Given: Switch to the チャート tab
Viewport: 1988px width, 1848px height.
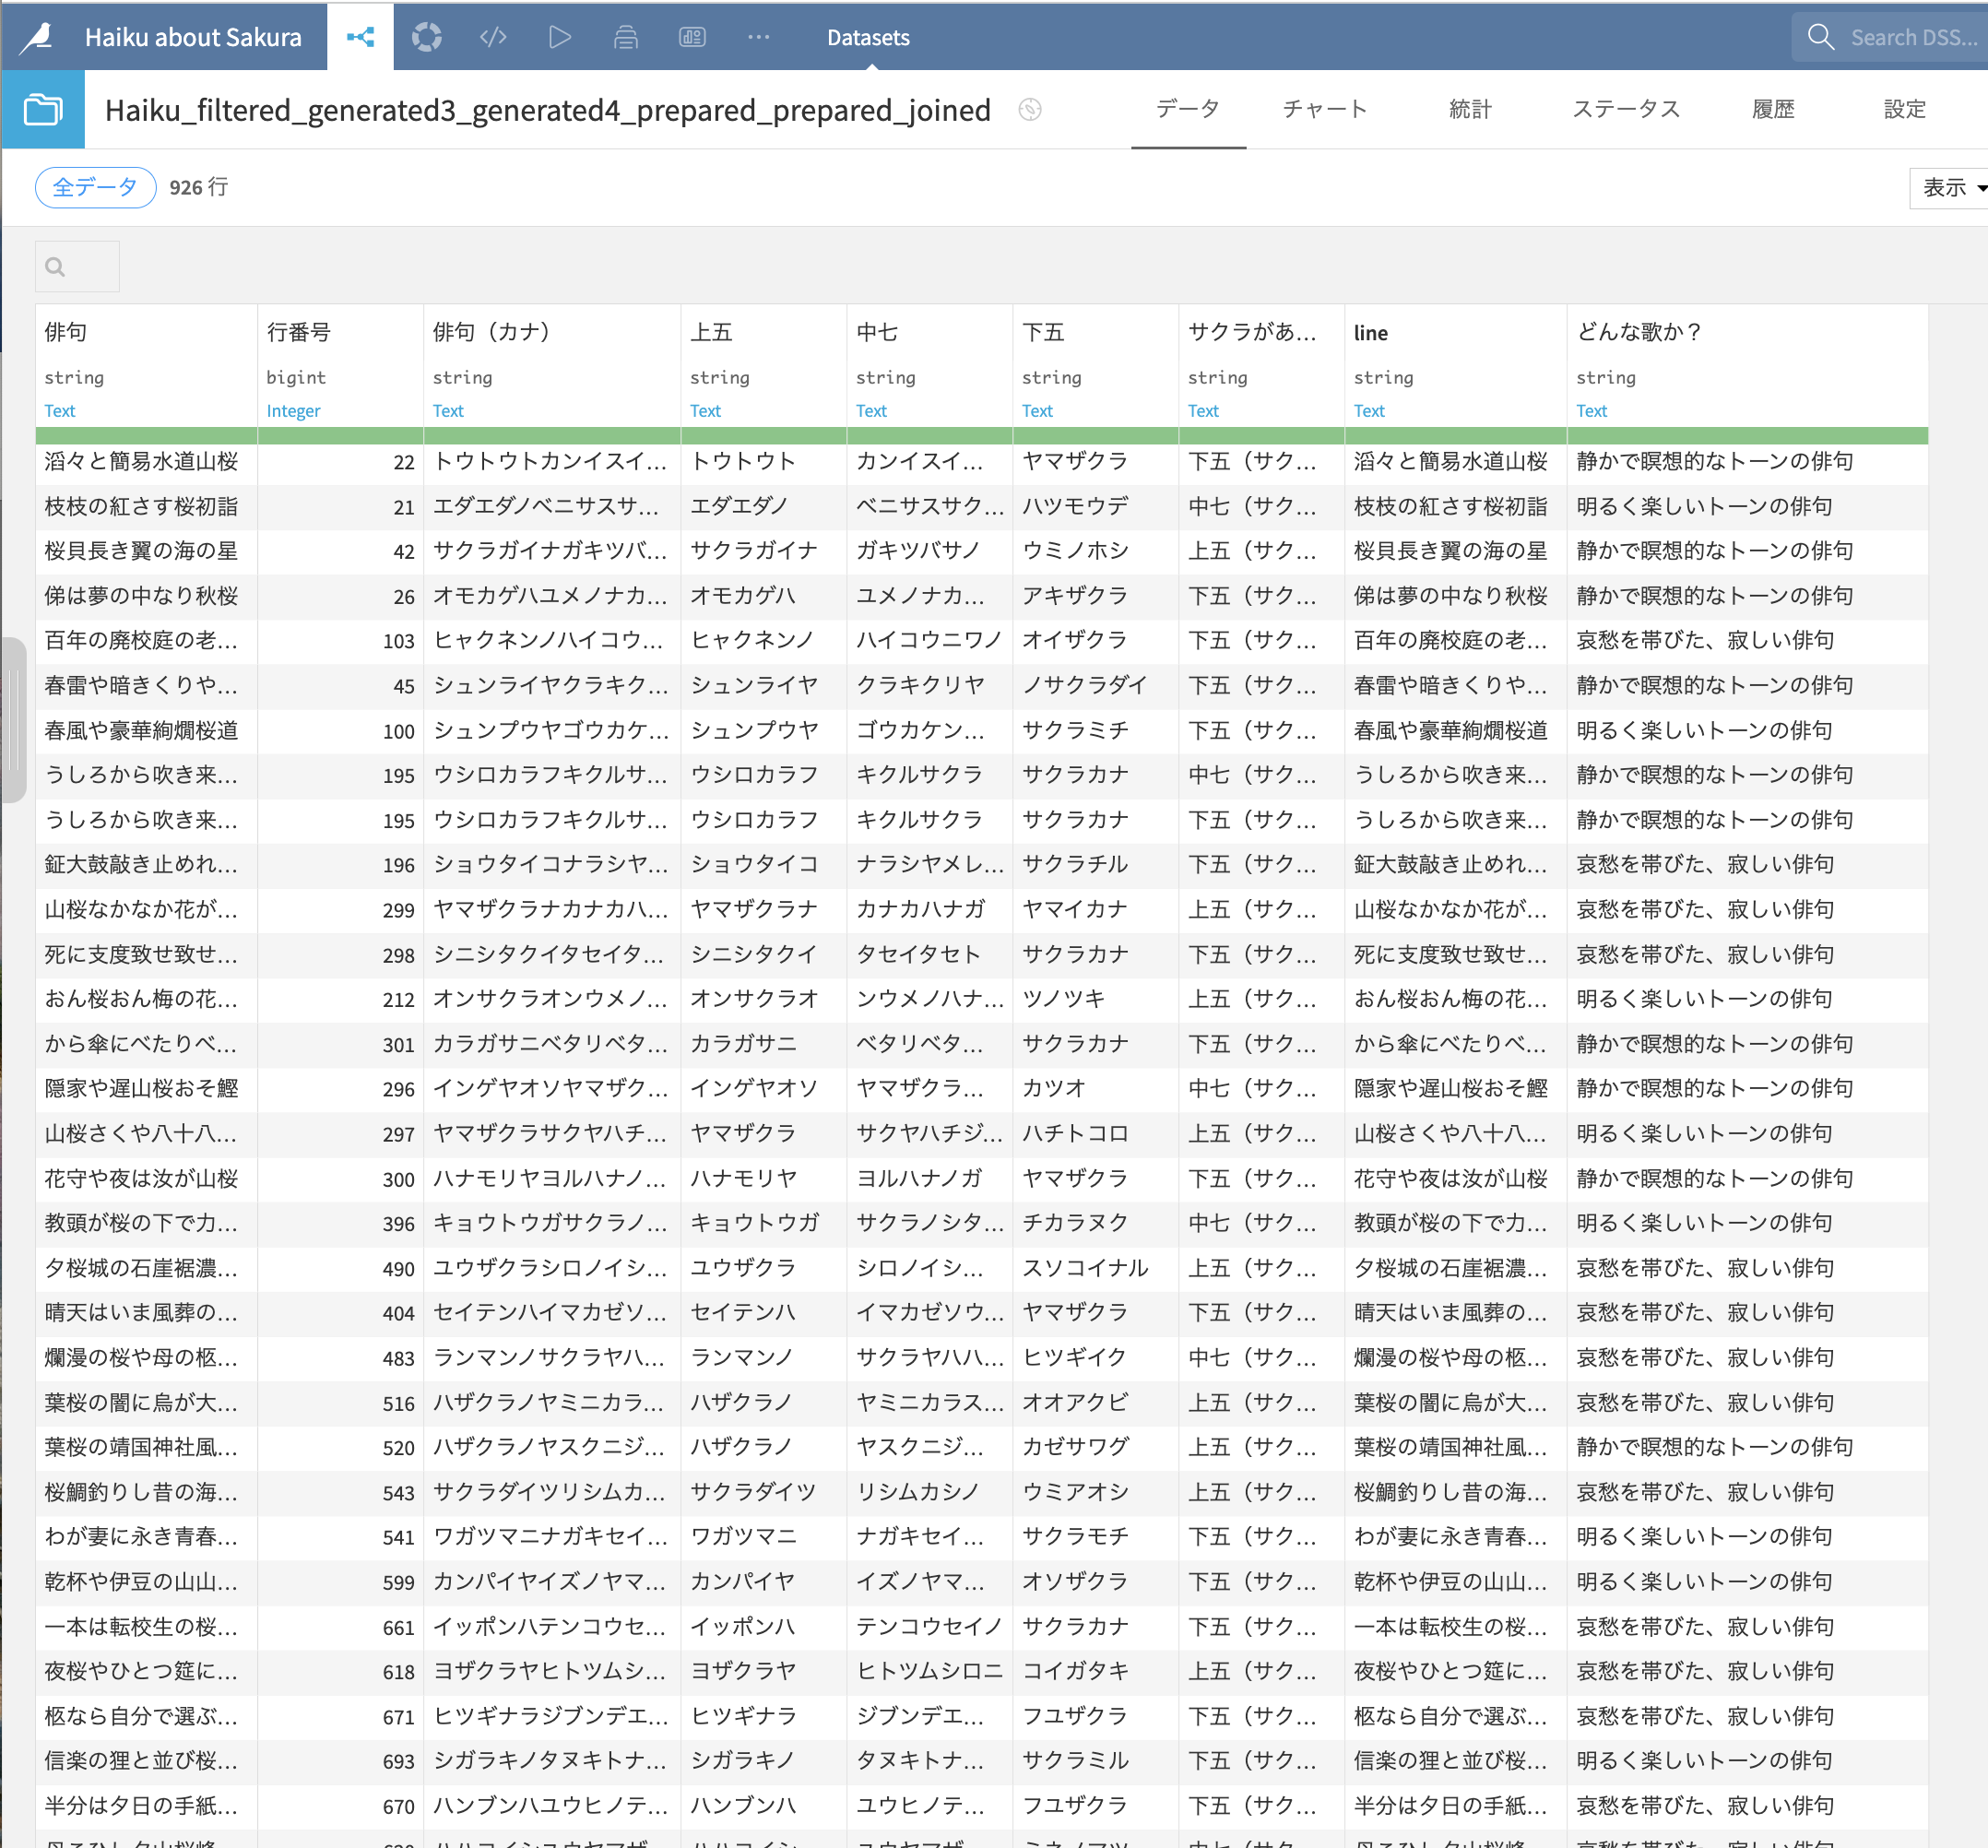Looking at the screenshot, I should [1324, 109].
